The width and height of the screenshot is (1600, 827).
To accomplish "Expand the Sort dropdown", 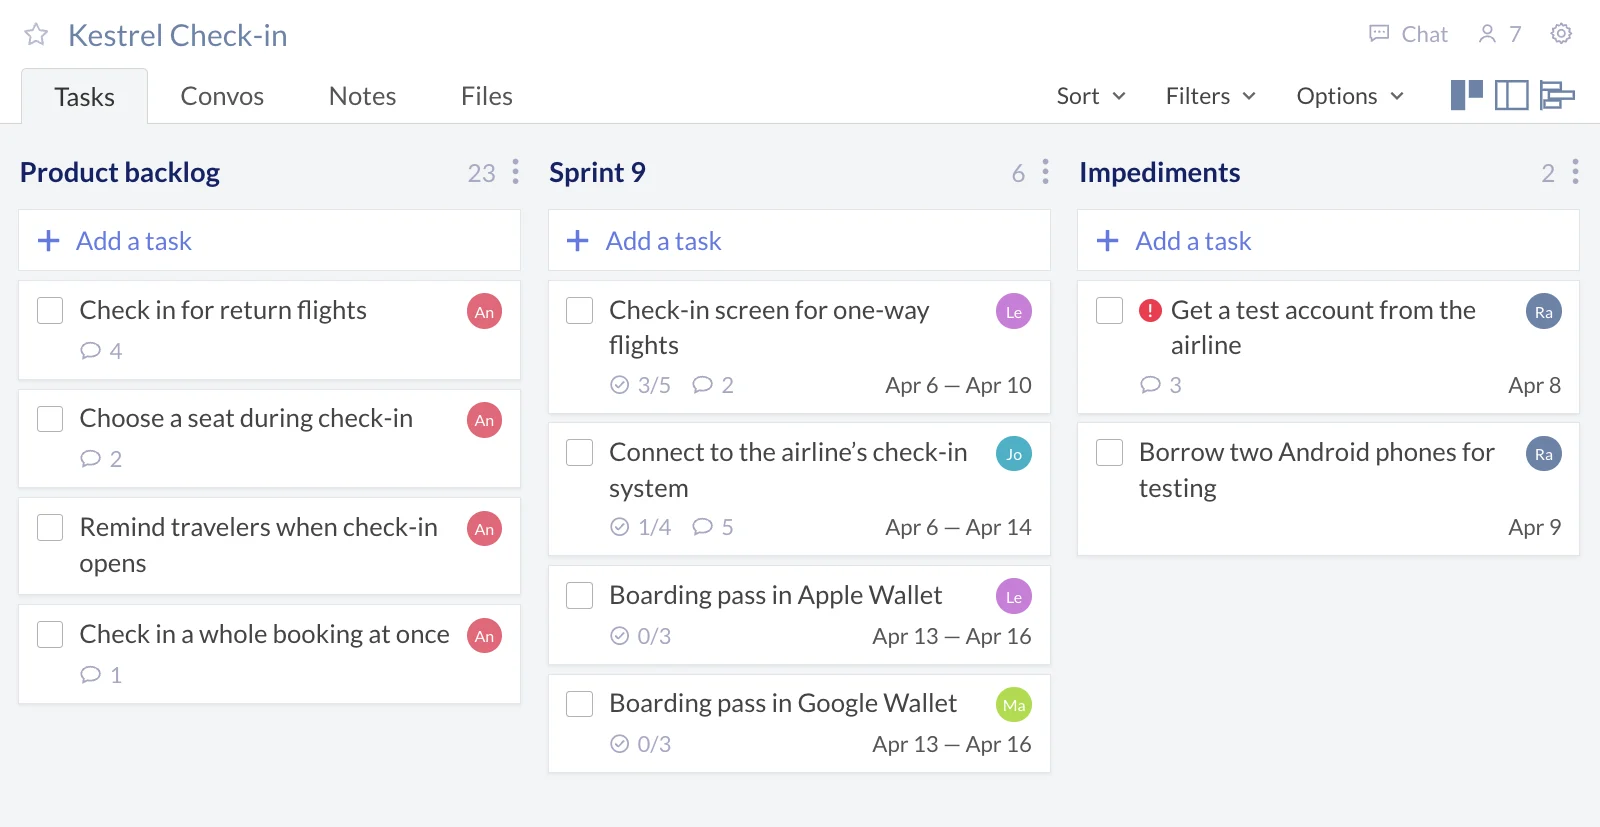I will (x=1091, y=96).
